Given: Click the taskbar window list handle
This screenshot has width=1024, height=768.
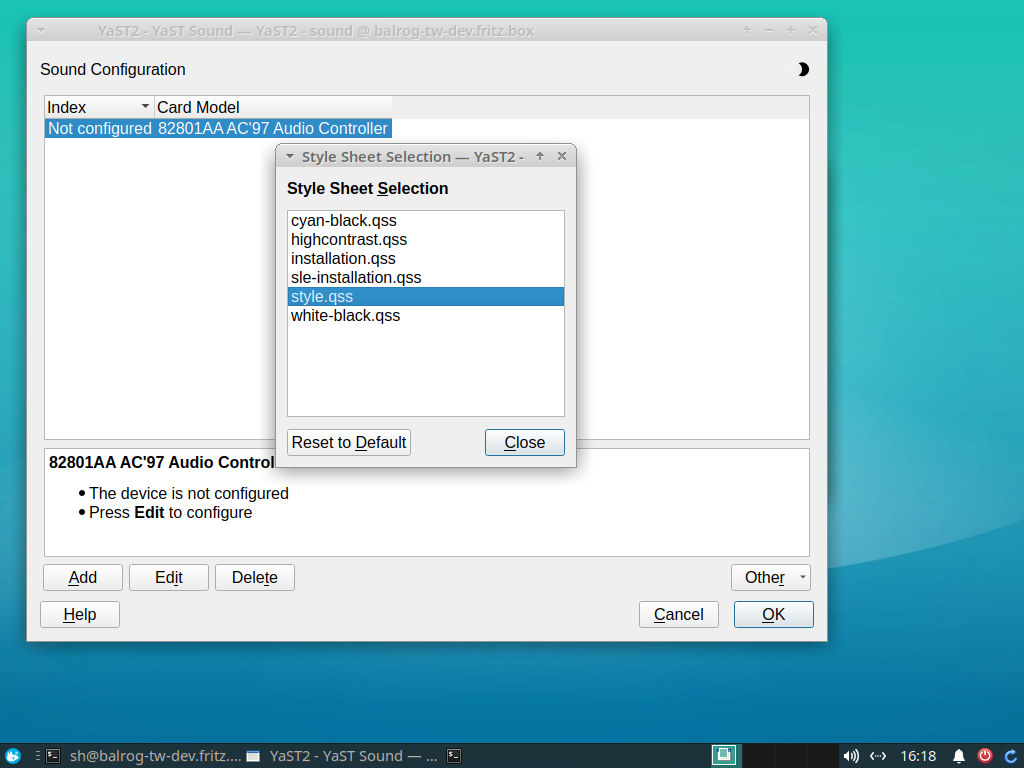Looking at the screenshot, I should (x=37, y=756).
